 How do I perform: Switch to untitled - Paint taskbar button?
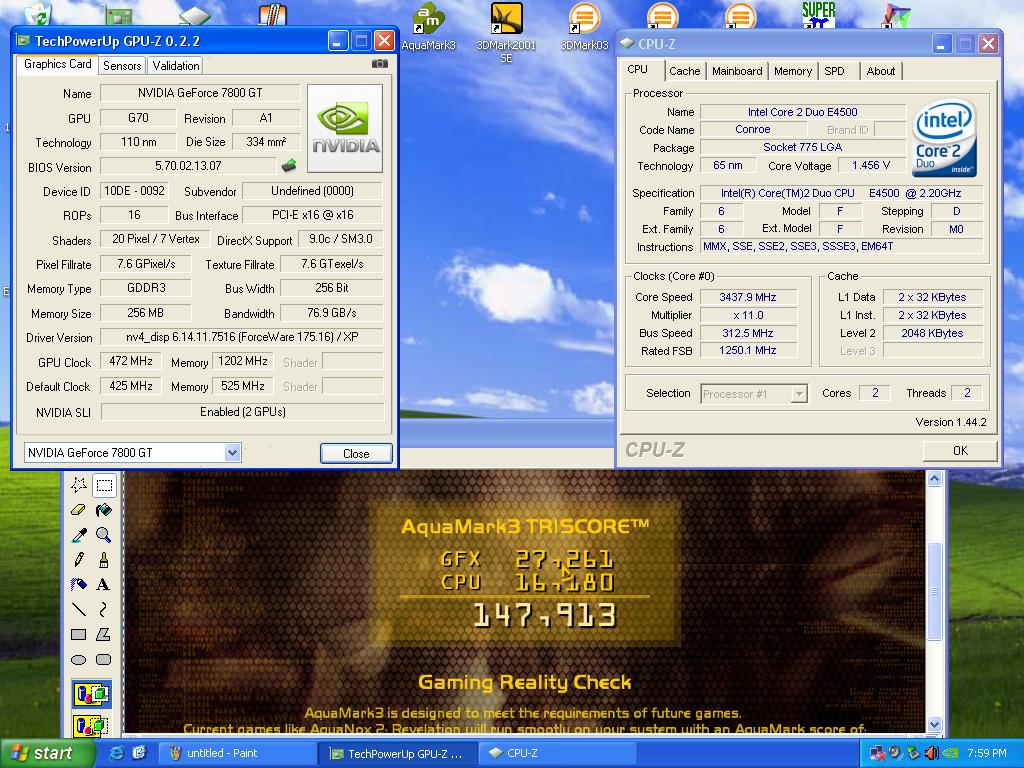tap(238, 753)
